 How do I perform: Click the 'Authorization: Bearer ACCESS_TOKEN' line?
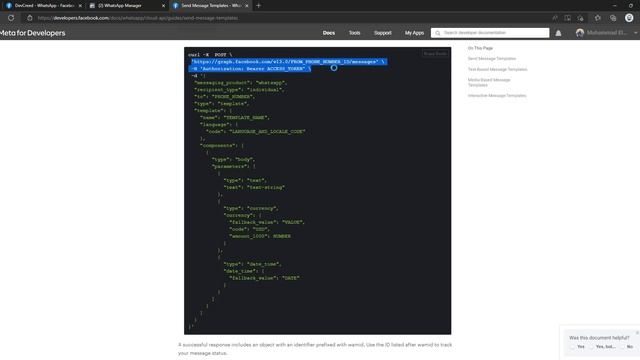pyautogui.click(x=251, y=69)
